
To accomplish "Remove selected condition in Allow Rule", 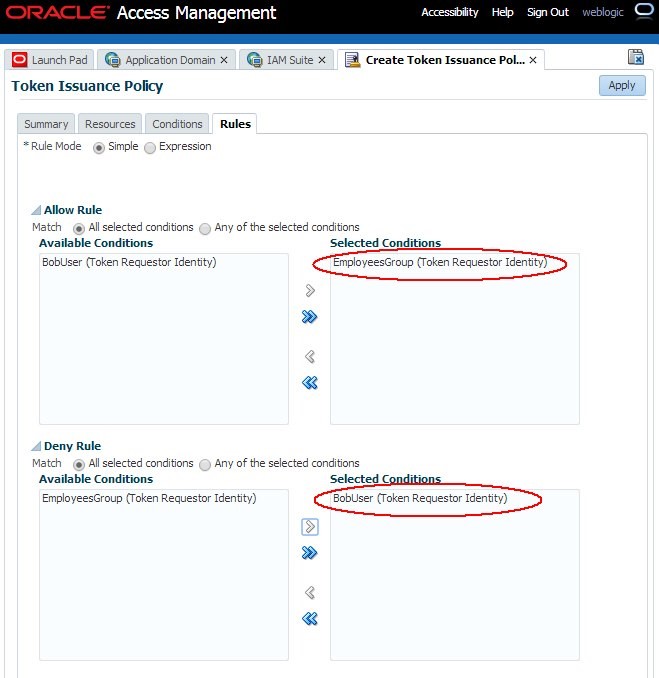I will (x=310, y=356).
